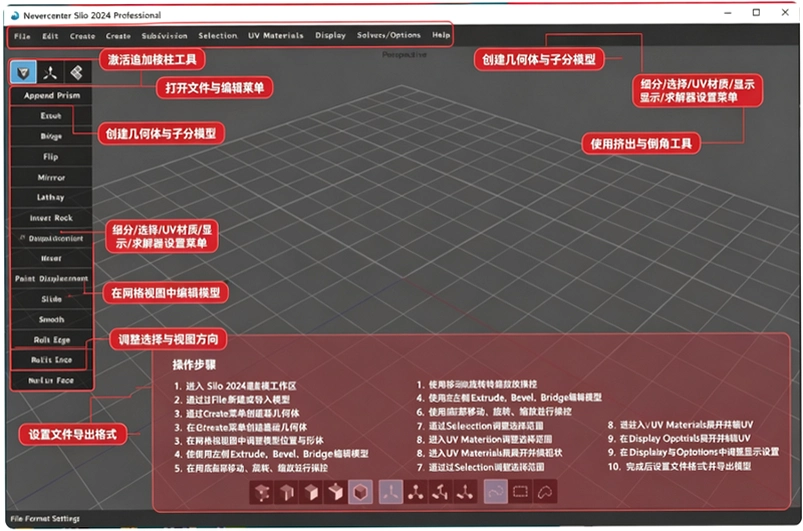Switch to edge mode cube icon with highlighted edge

(287, 492)
